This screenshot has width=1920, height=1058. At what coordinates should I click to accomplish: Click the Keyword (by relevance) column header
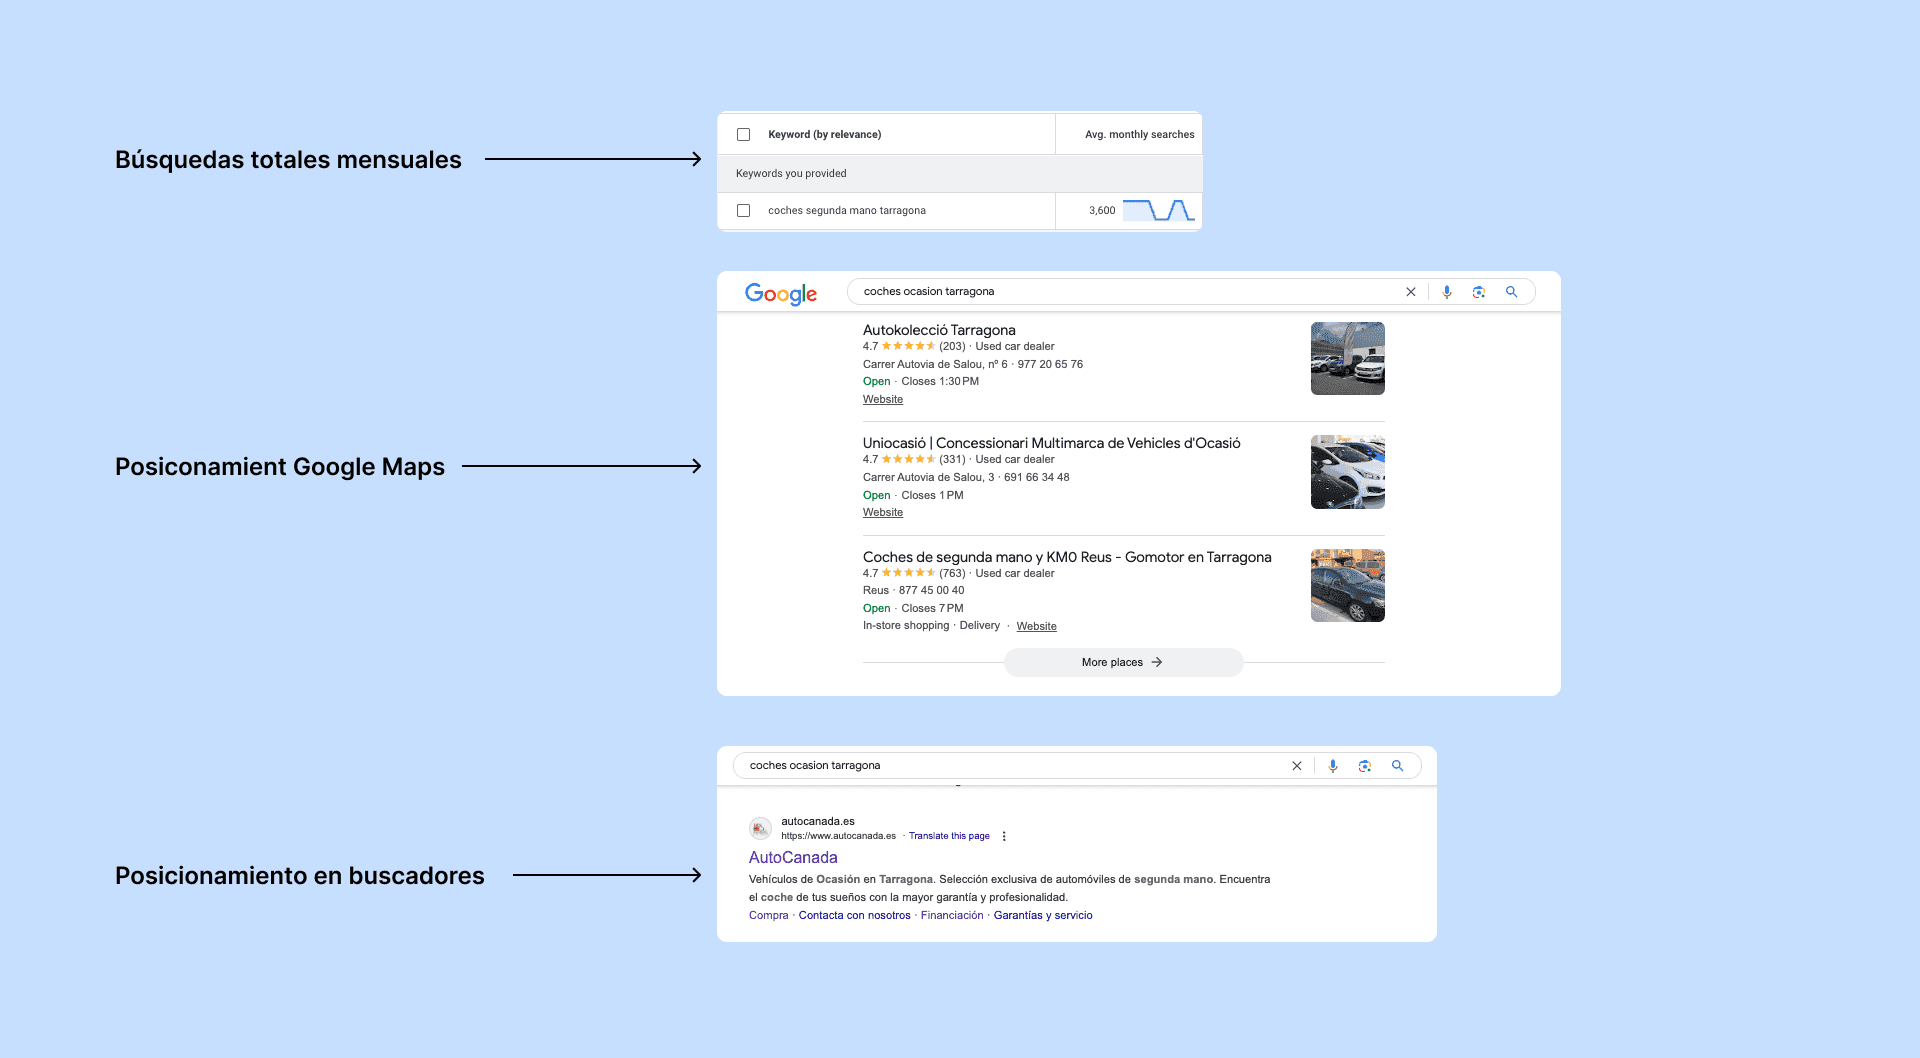point(825,134)
